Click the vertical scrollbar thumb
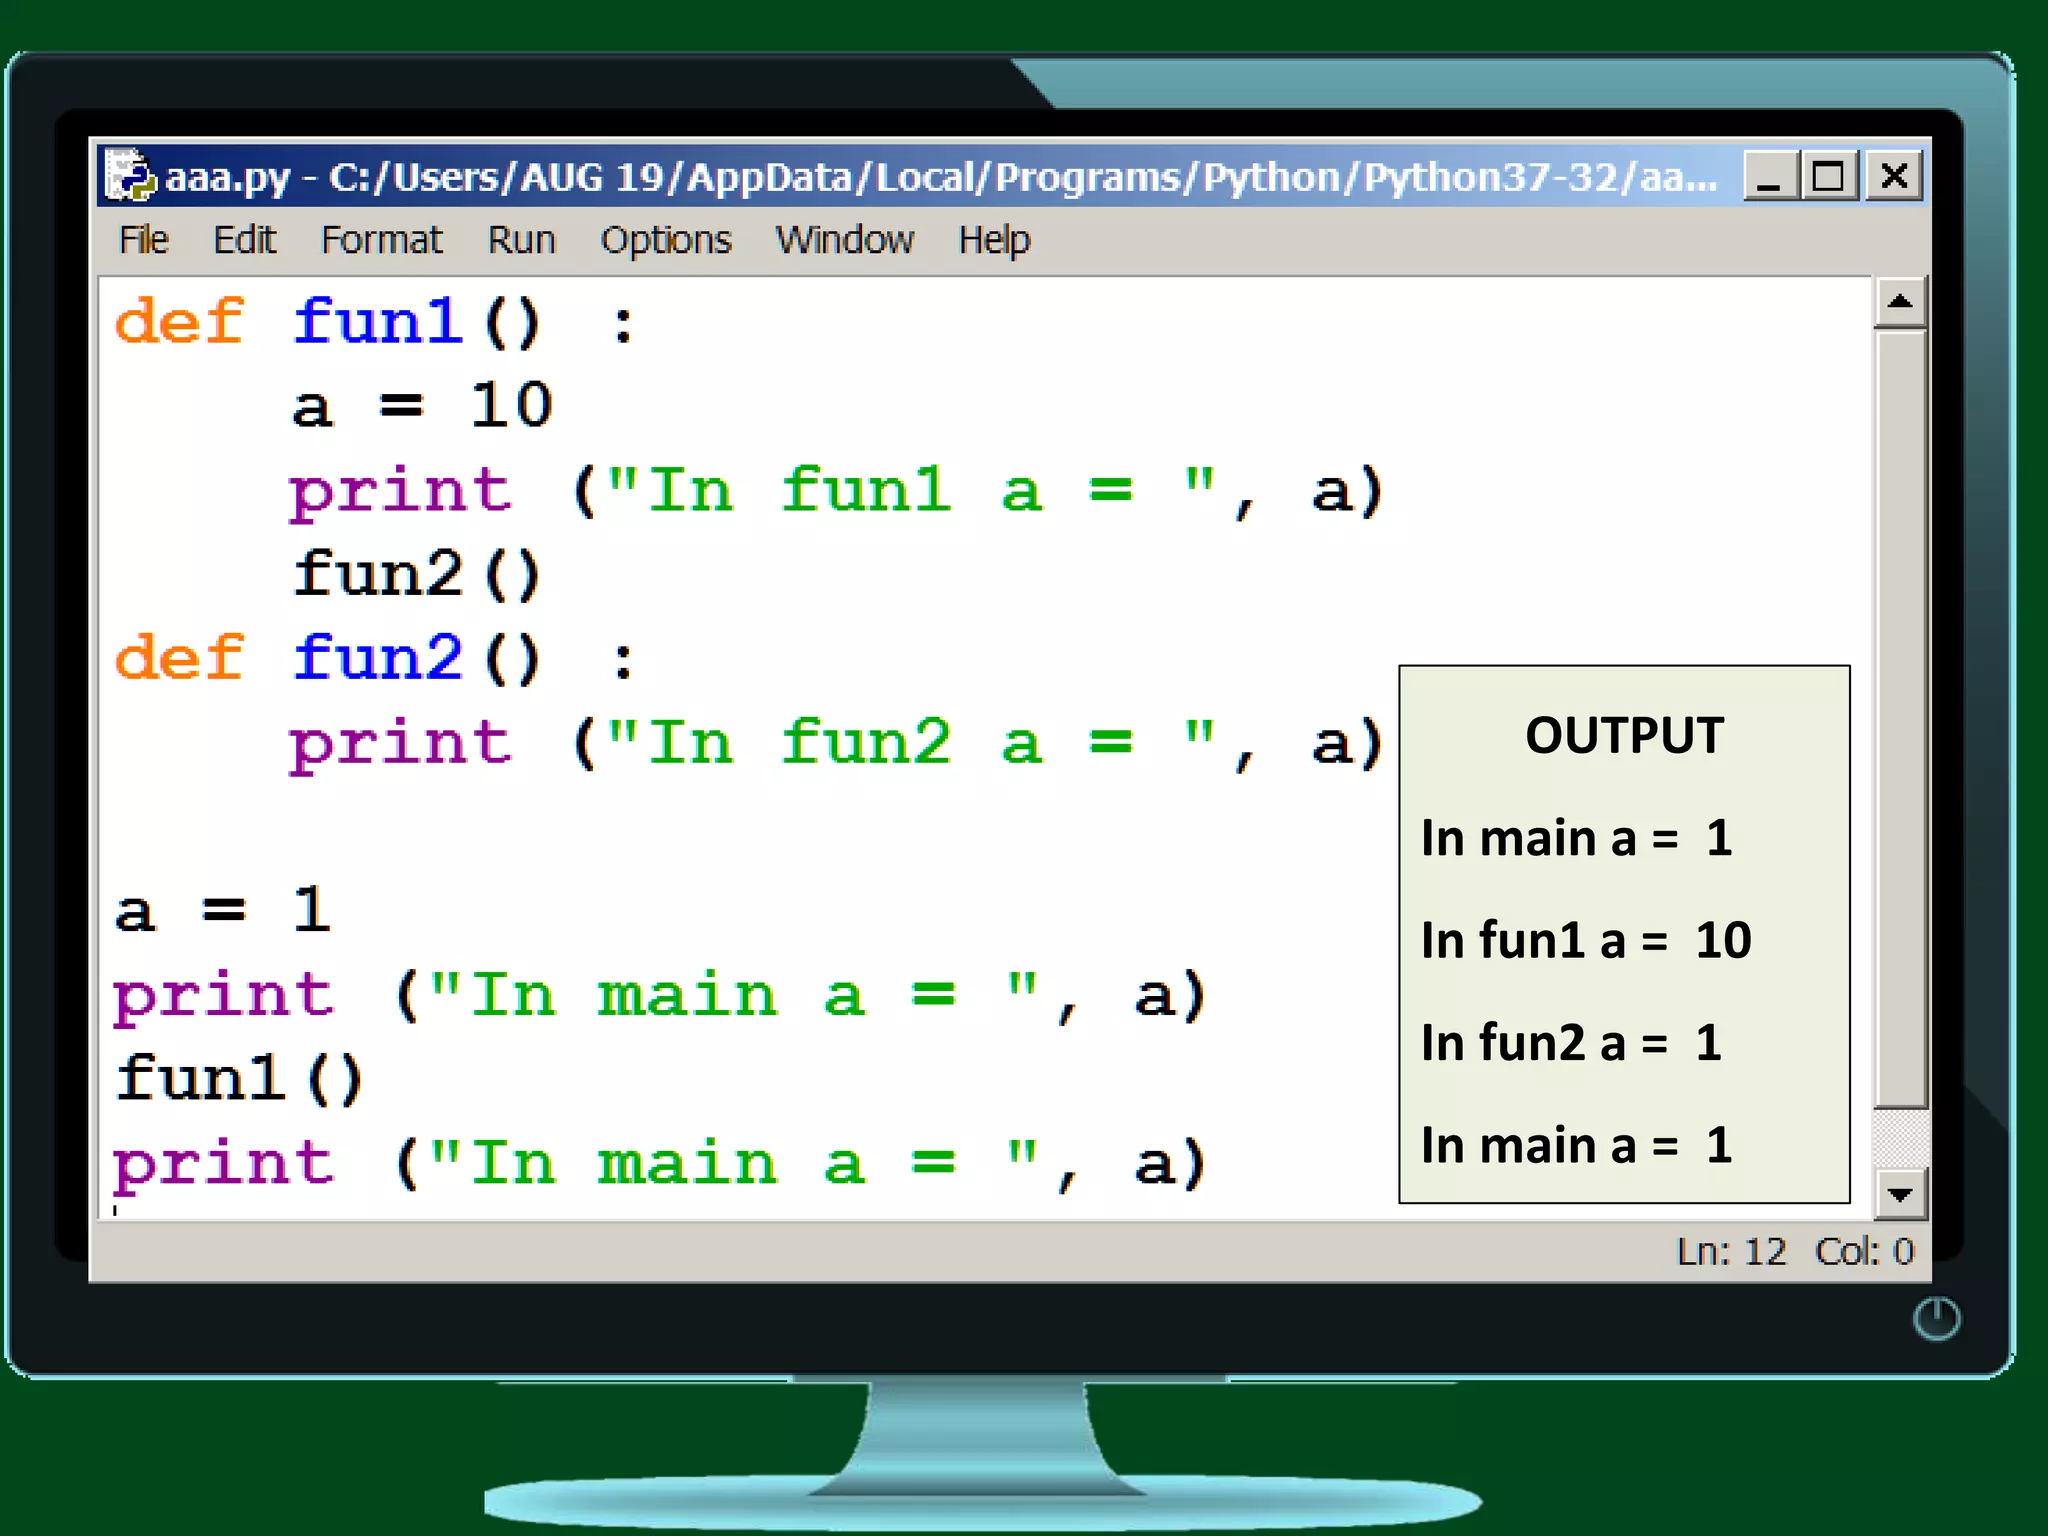Screen dimensions: 2048x1536 [1900, 720]
